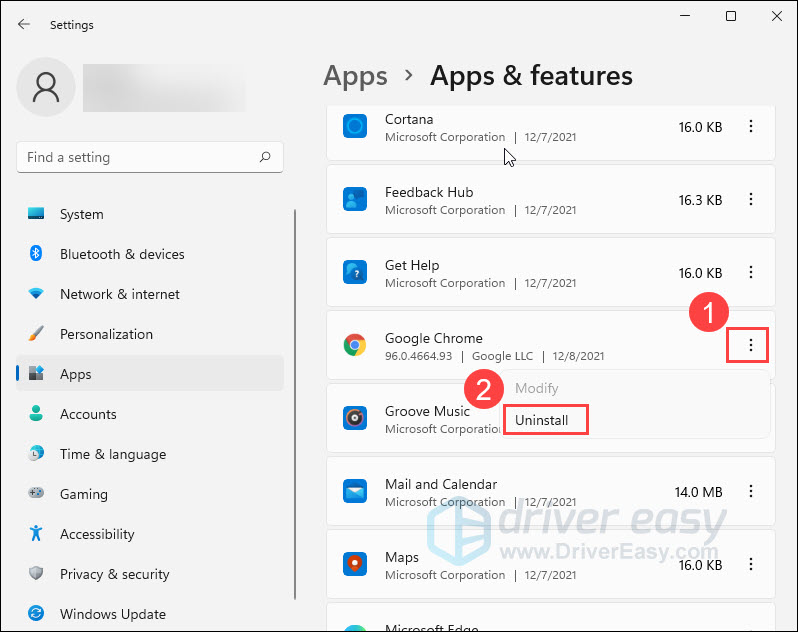The width and height of the screenshot is (798, 632).
Task: Open Accessibility settings
Action: pos(150,534)
